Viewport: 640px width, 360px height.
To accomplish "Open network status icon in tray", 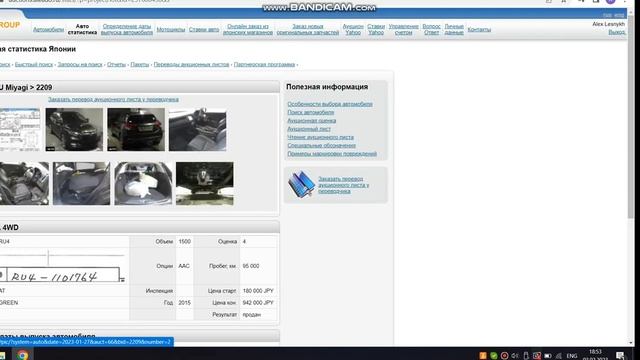I will click(x=559, y=356).
